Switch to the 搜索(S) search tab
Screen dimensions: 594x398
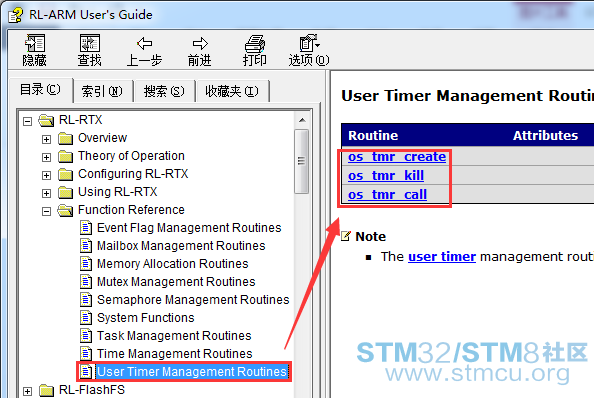(164, 91)
